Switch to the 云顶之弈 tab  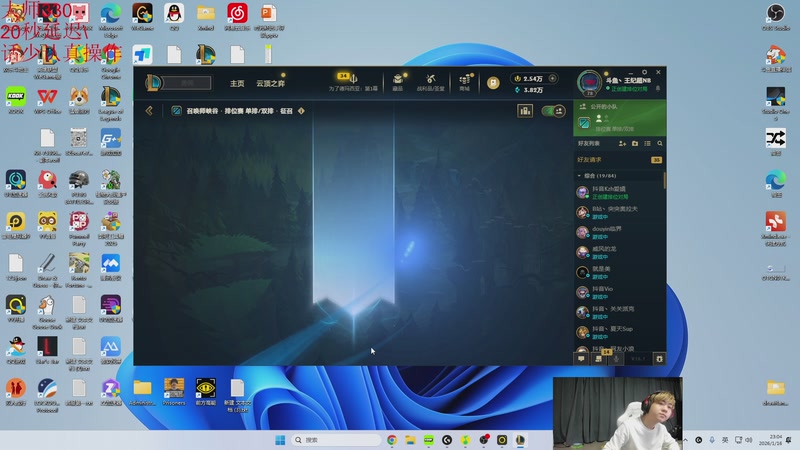click(x=270, y=83)
